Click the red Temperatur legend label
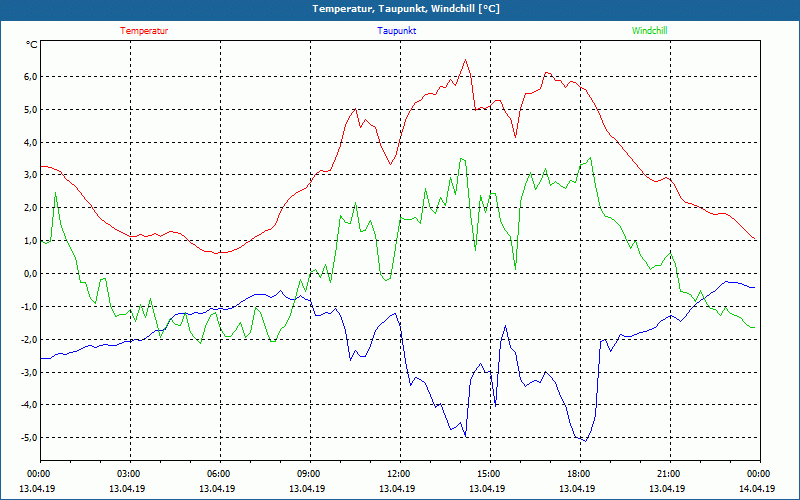This screenshot has width=800, height=500. 144,31
